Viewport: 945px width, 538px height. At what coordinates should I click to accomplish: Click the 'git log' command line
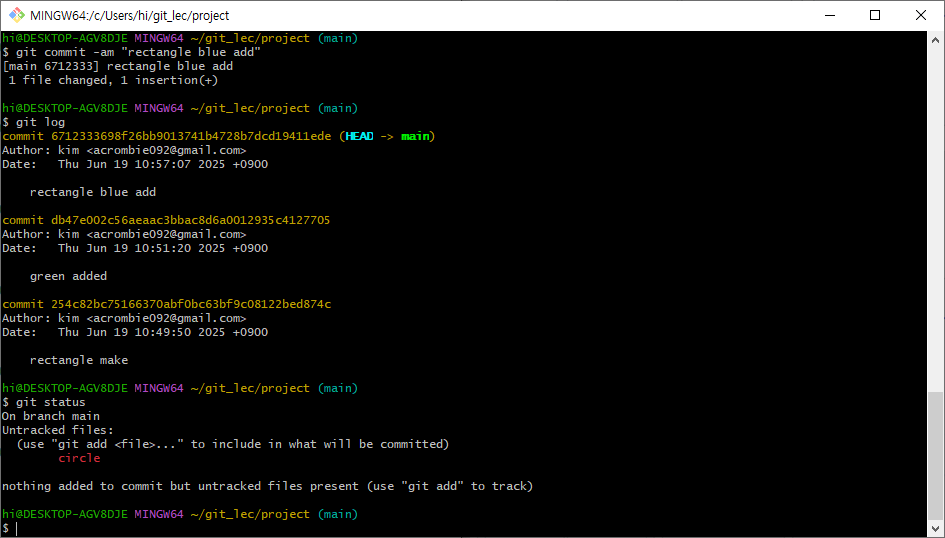coord(33,122)
